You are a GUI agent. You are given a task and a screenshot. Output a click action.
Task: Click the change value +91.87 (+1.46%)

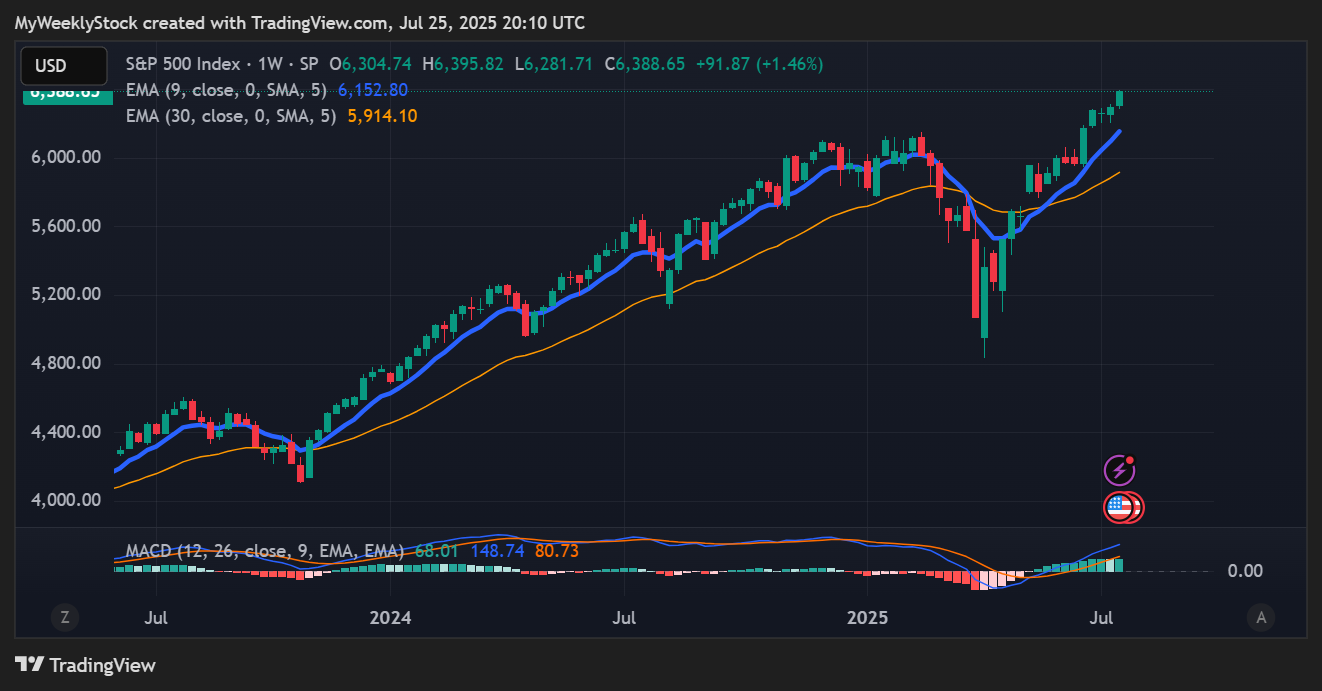pos(758,64)
